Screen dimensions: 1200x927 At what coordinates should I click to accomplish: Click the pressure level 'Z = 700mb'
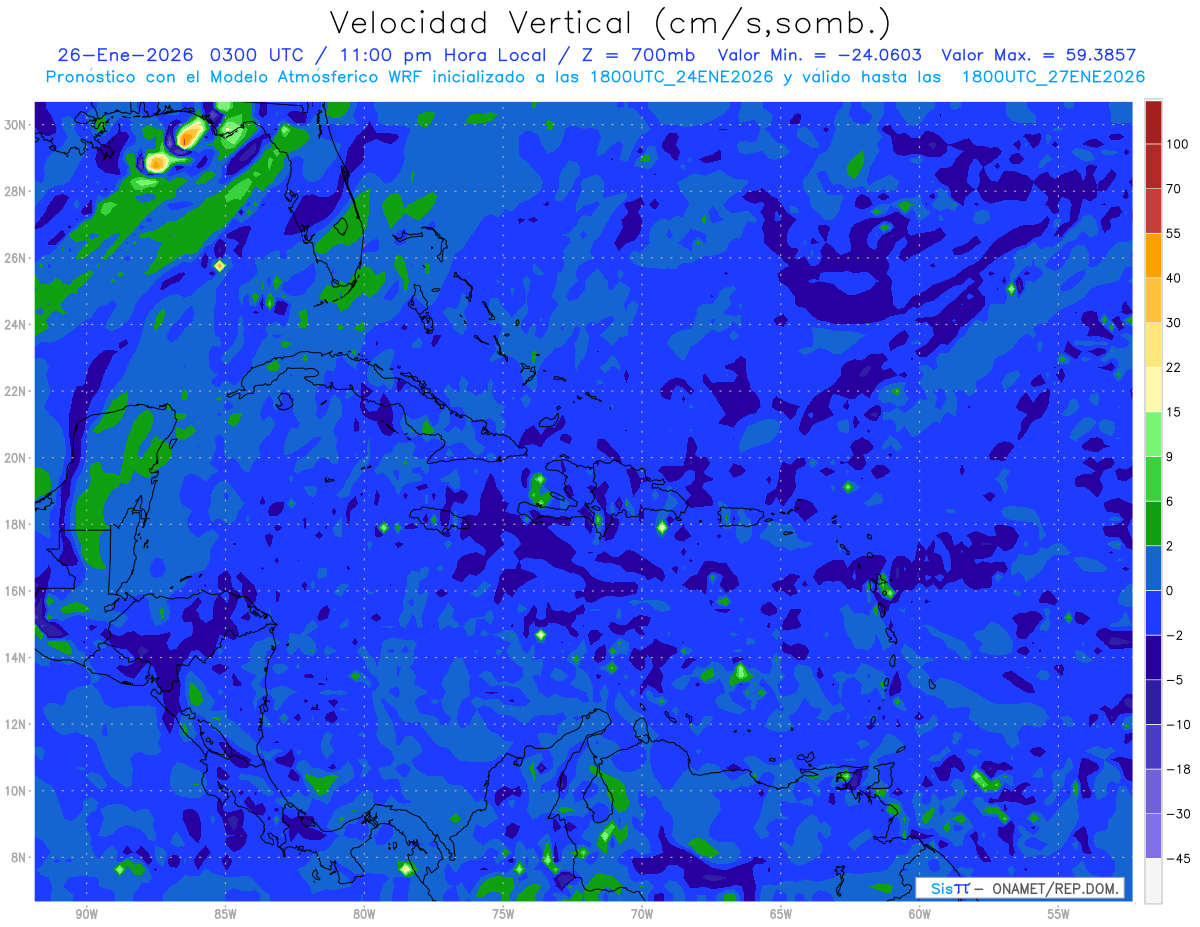coord(637,55)
